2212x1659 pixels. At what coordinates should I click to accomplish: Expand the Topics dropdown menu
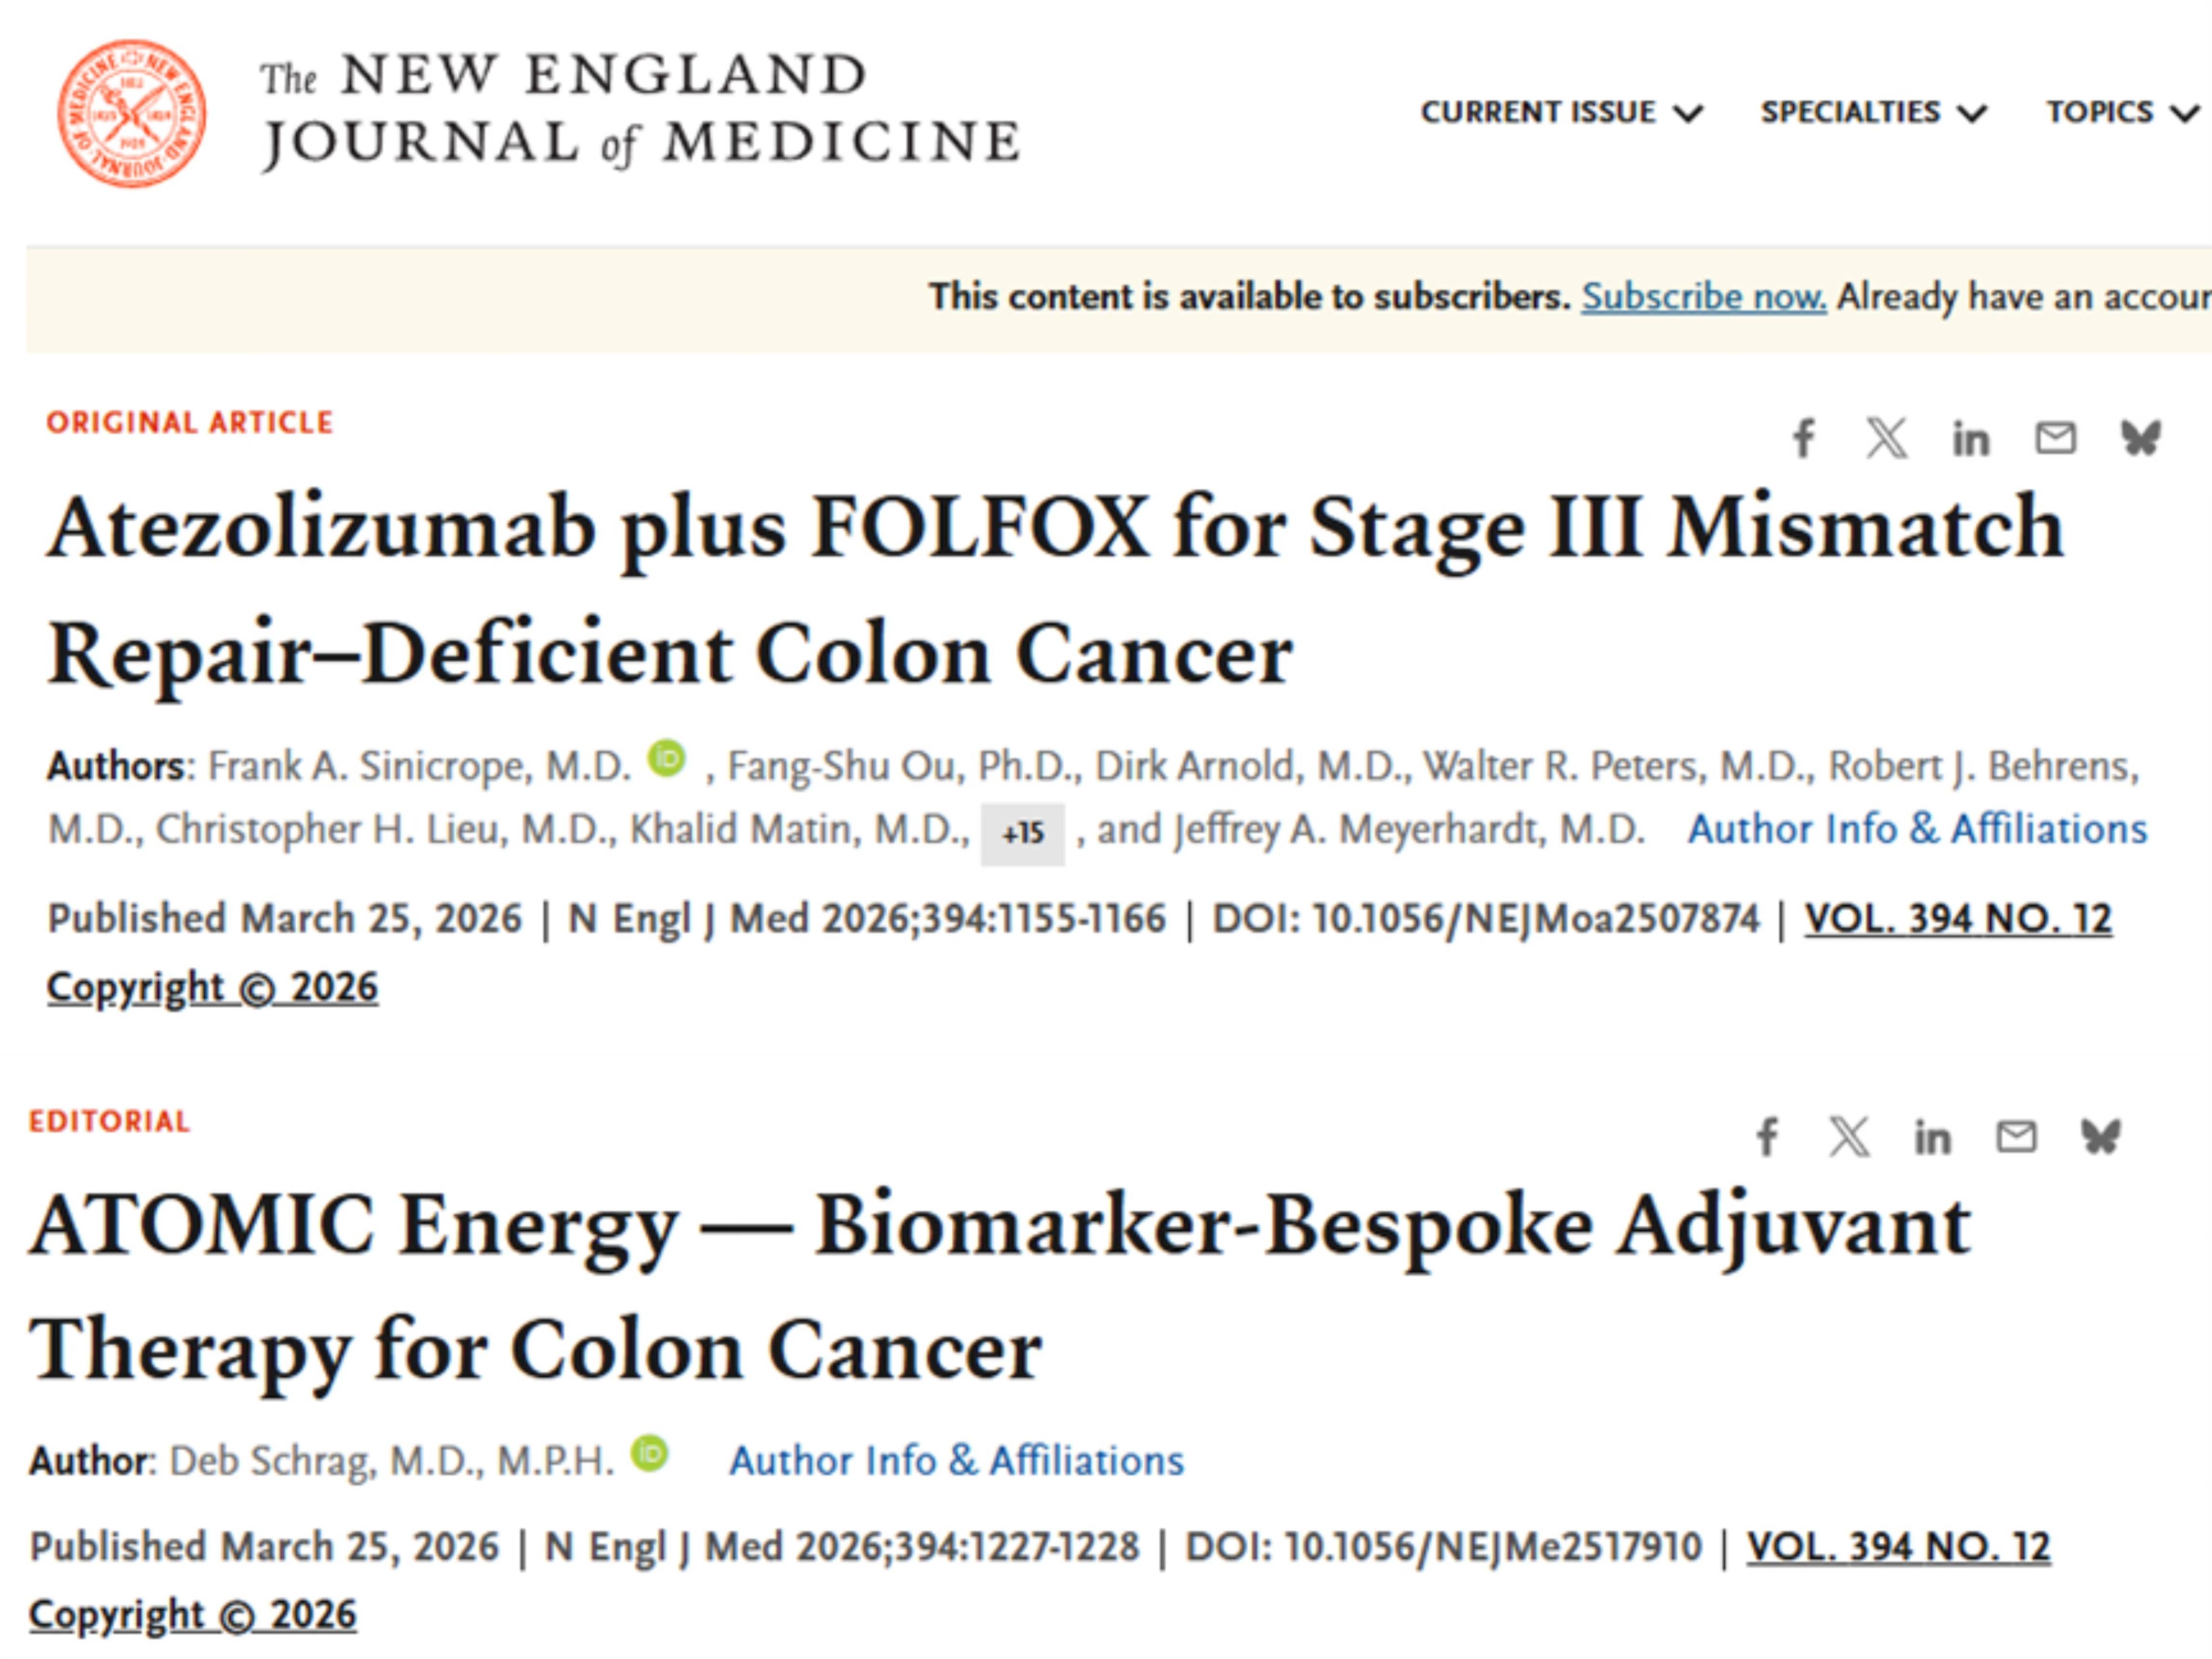[x=2120, y=112]
